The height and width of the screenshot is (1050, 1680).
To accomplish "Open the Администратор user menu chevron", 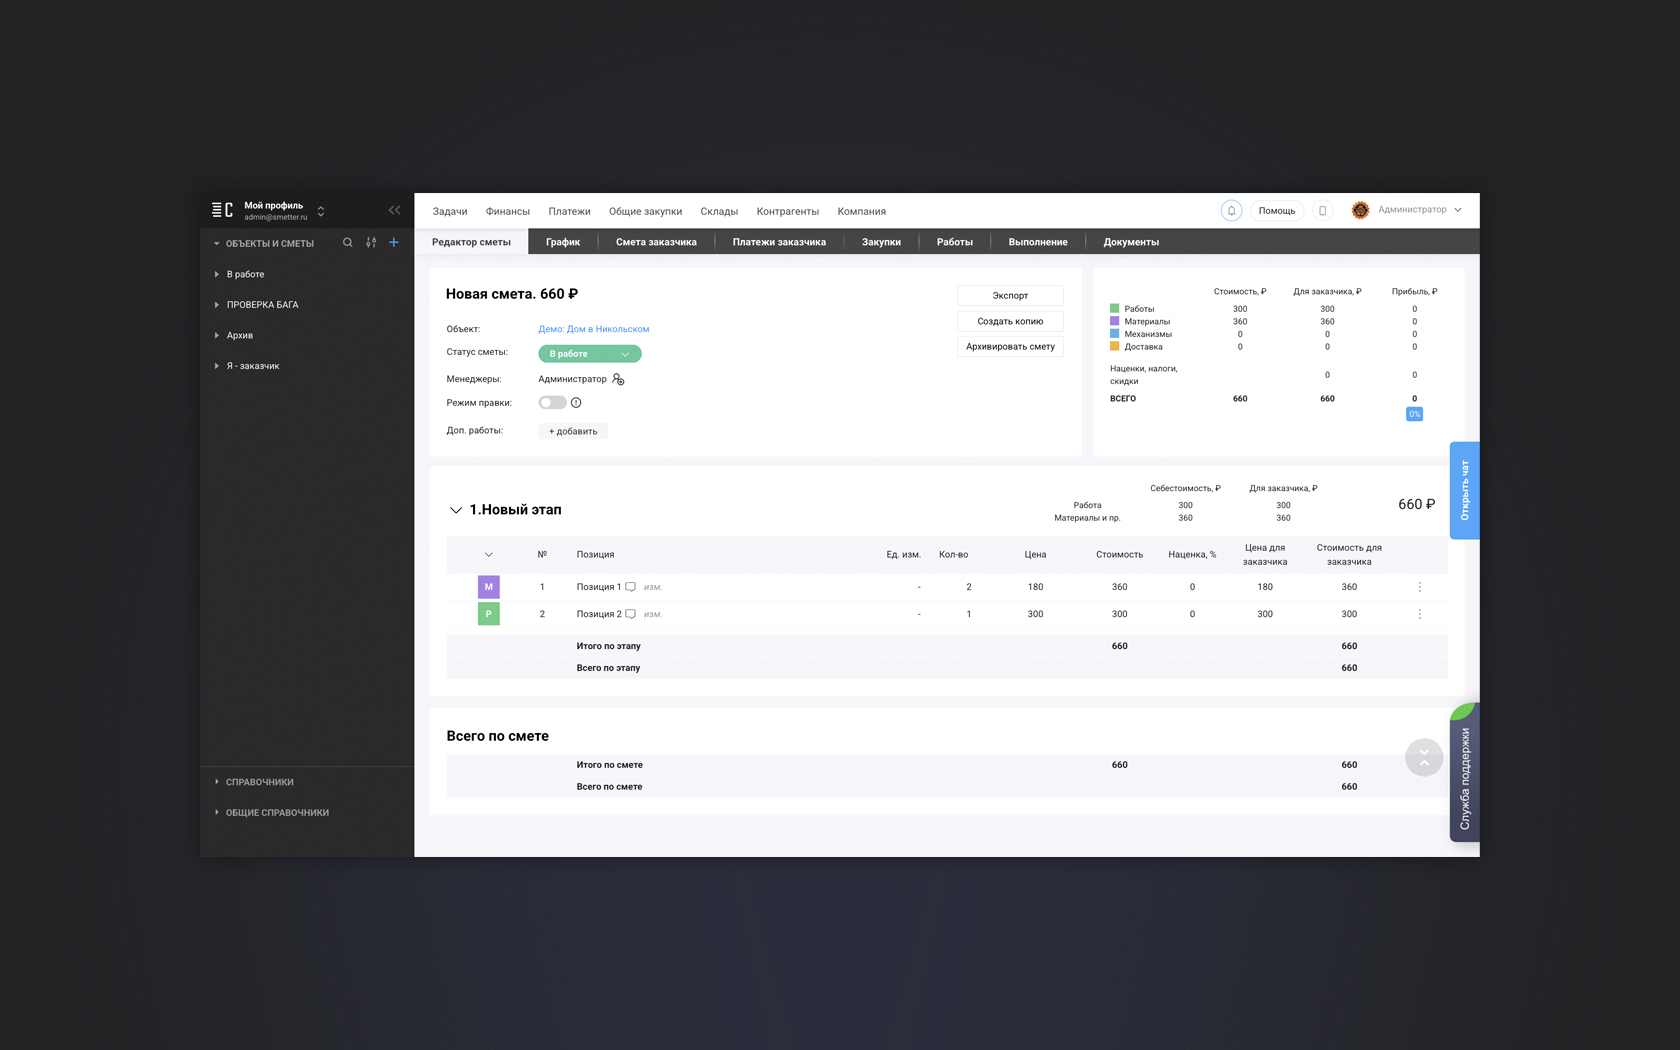I will (x=1458, y=210).
